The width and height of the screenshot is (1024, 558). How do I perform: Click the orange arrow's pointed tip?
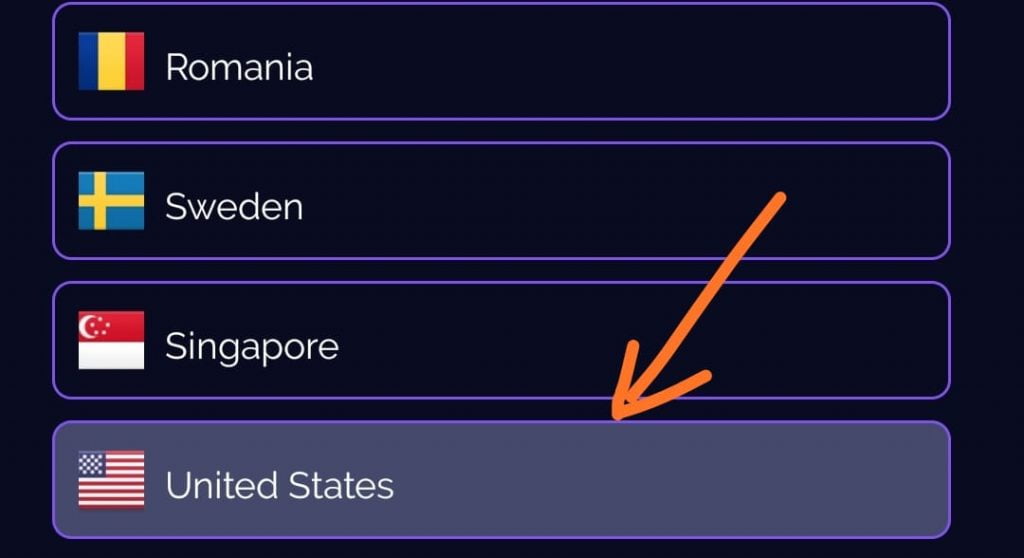[617, 416]
